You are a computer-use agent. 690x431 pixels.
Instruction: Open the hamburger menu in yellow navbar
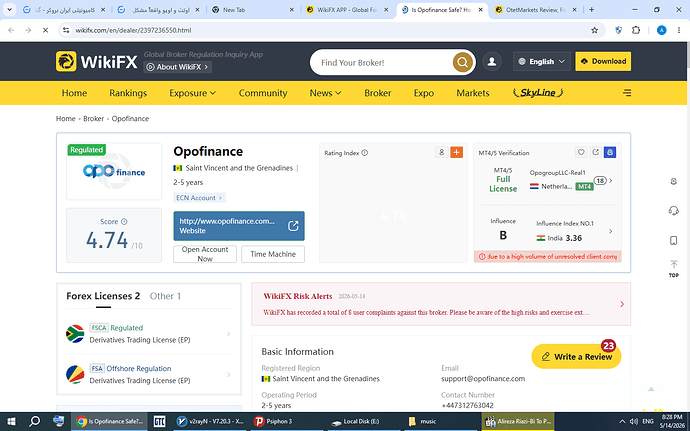tap(627, 92)
